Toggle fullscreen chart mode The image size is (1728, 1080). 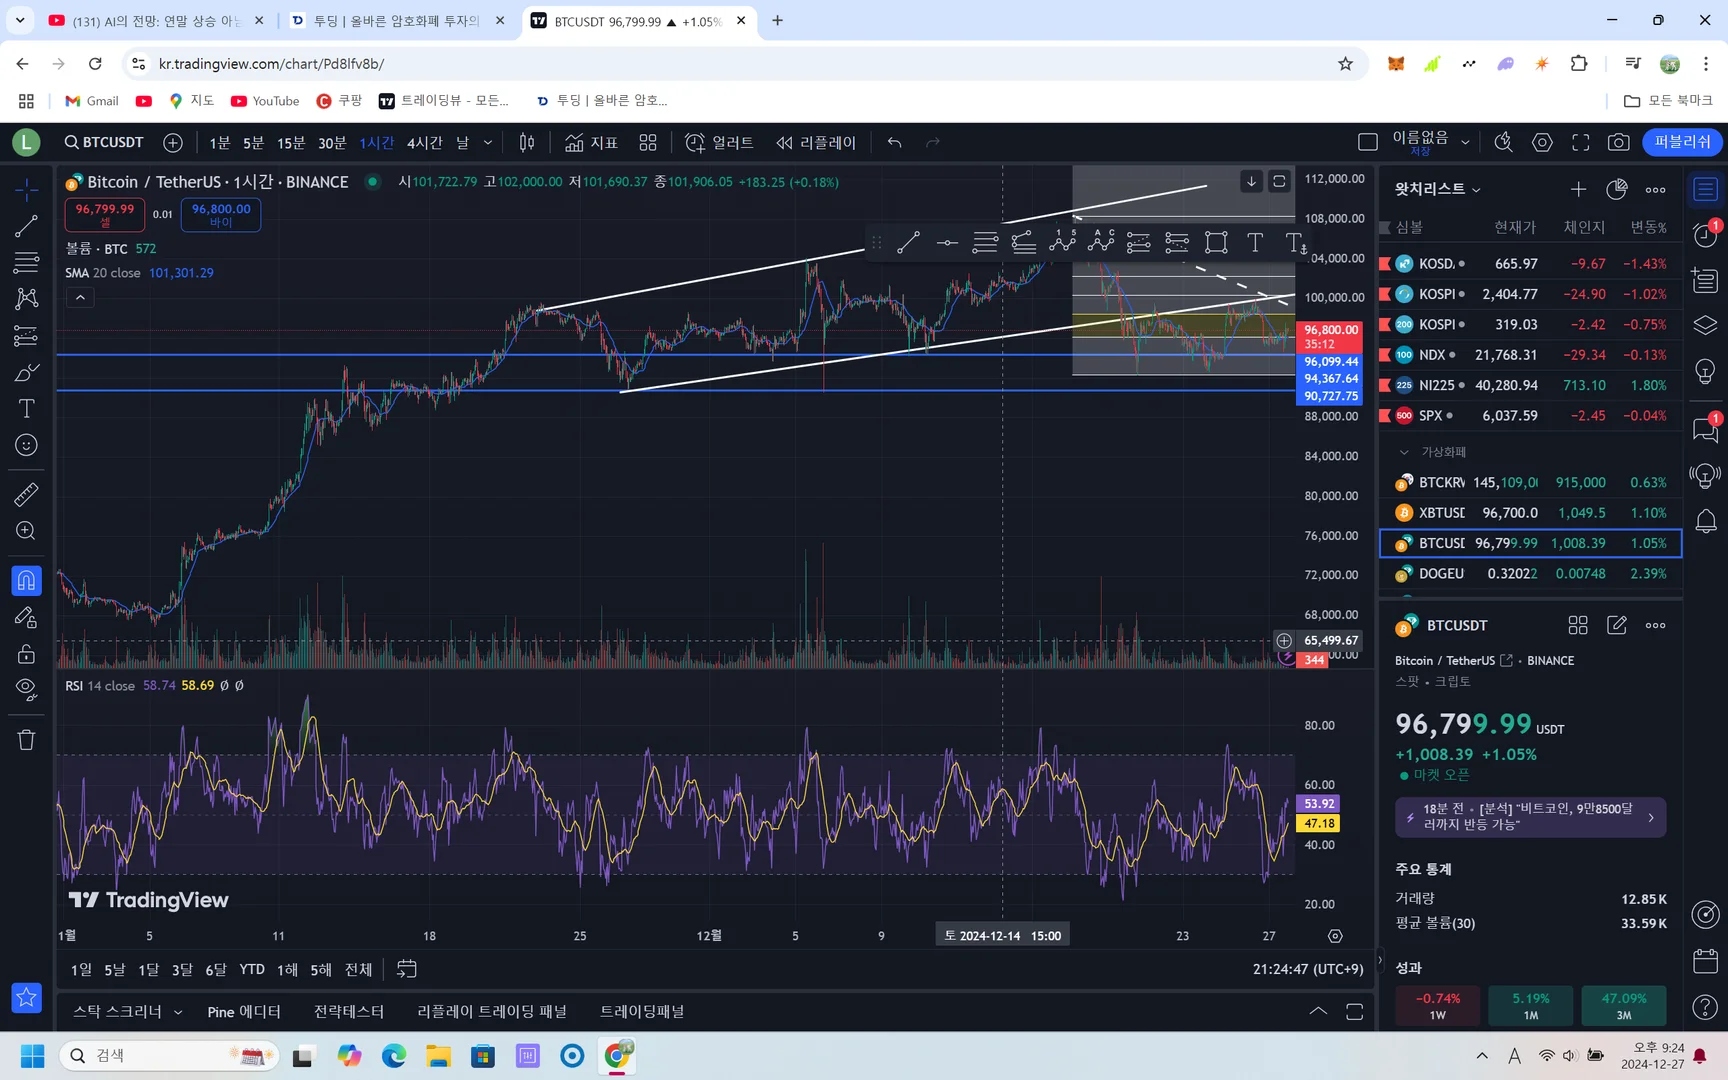1580,143
